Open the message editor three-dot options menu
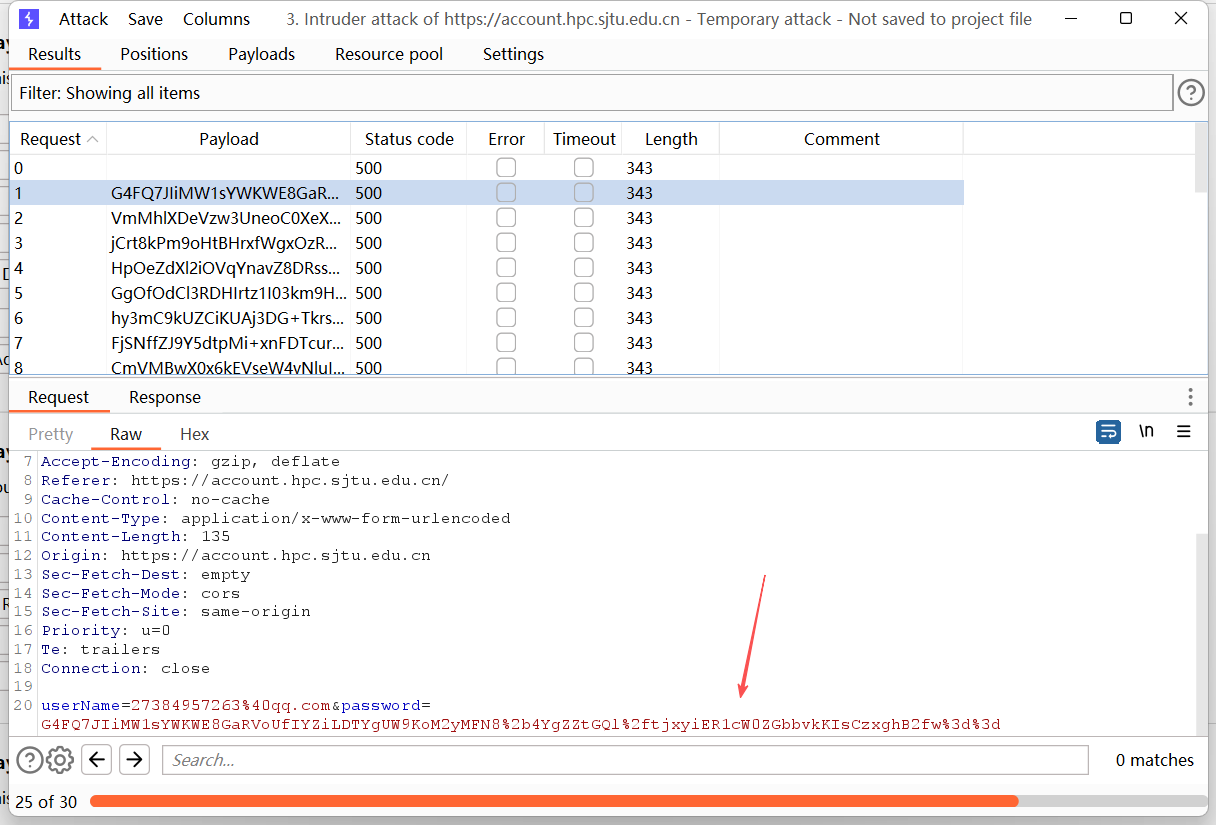Screen dimensions: 1216x825 click(1190, 397)
